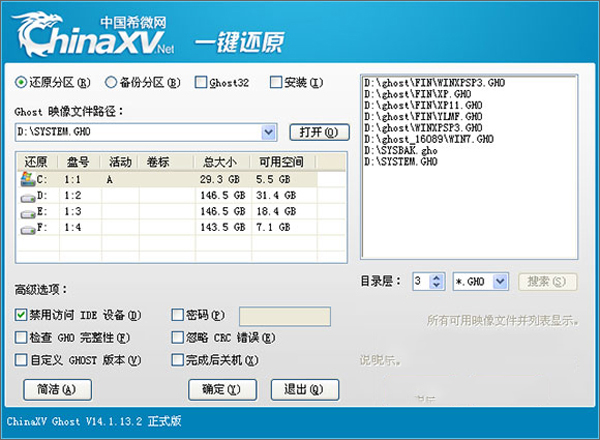Enable 自定义 GHOST 版本 (V) checkbox

[21, 360]
